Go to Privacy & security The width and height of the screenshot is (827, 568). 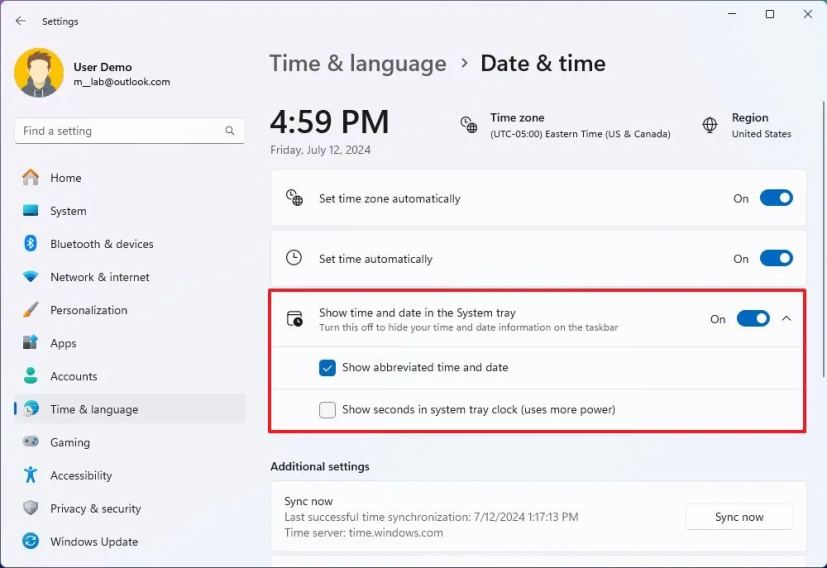click(130, 508)
